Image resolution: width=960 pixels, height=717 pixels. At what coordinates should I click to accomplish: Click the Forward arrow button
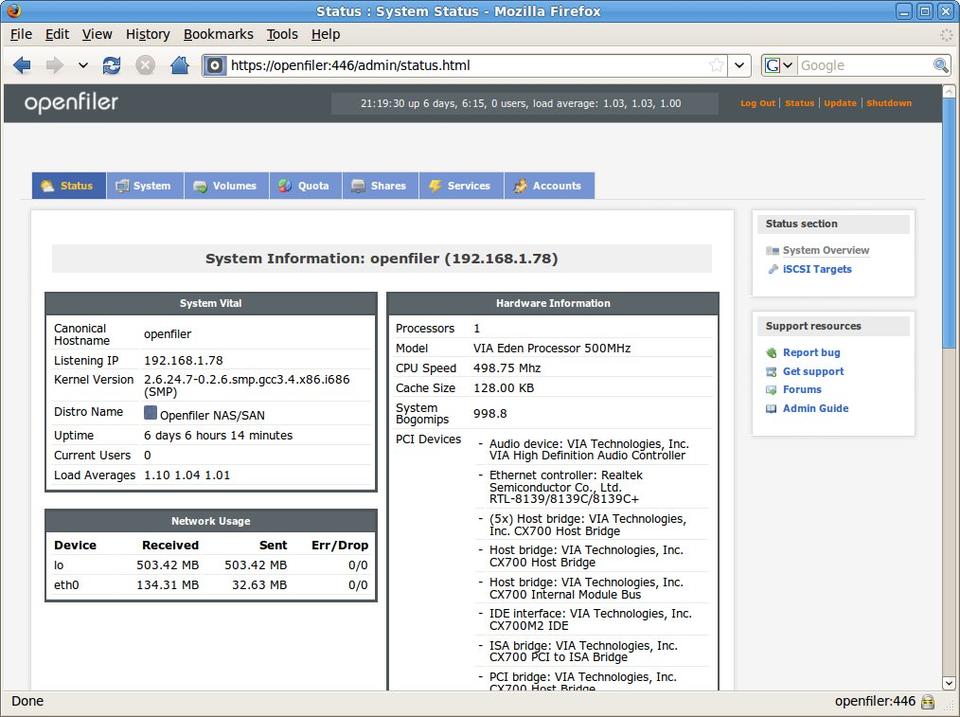(x=54, y=65)
